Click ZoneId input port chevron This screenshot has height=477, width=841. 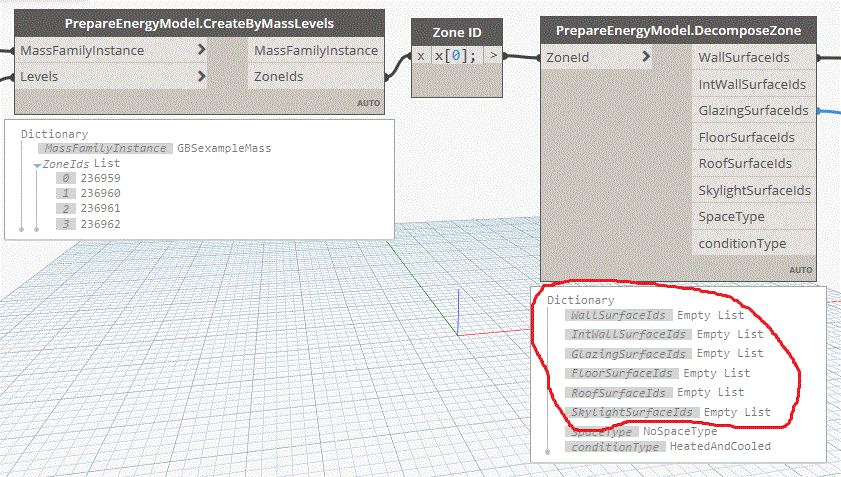(646, 56)
